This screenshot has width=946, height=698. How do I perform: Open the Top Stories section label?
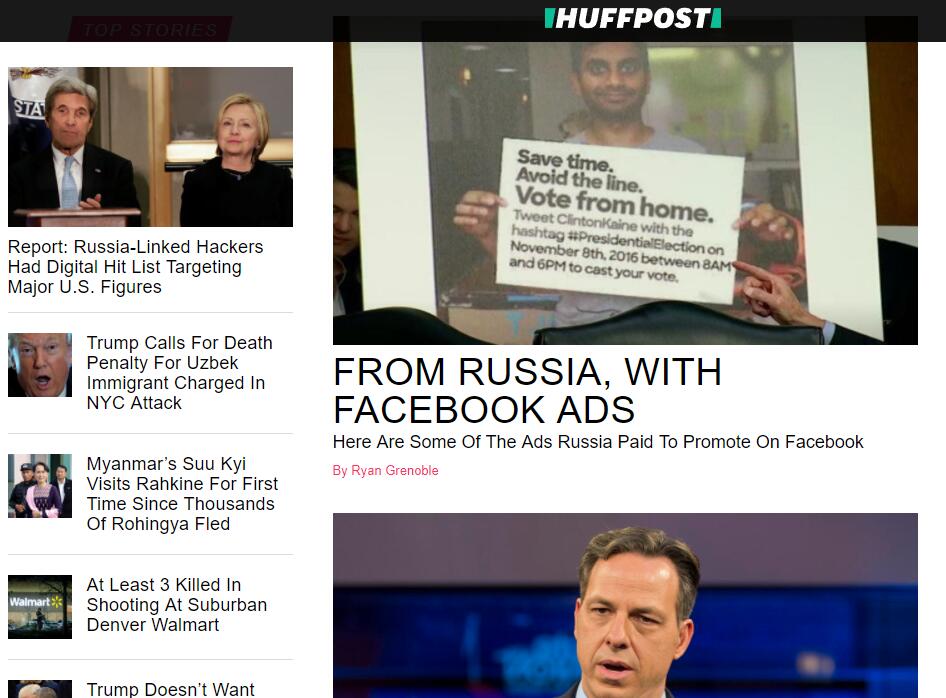pos(150,30)
